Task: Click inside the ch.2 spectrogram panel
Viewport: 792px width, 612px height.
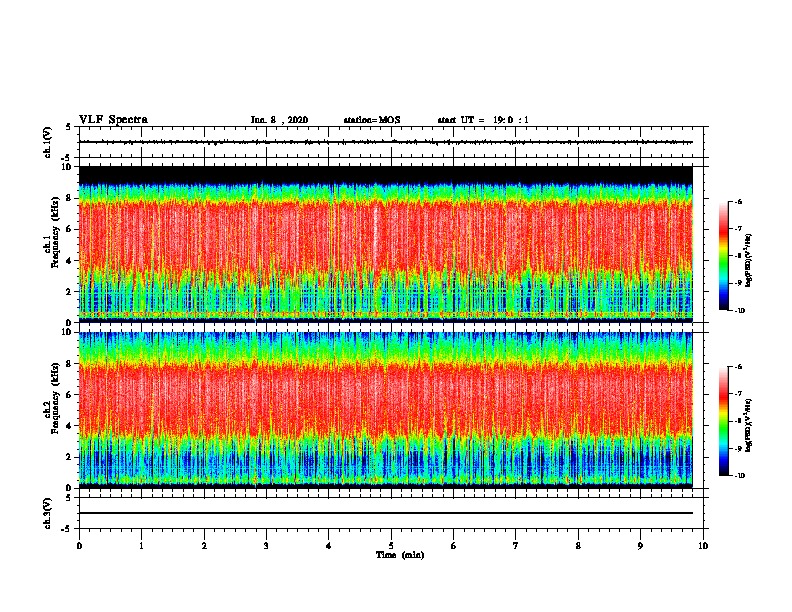Action: (x=385, y=410)
